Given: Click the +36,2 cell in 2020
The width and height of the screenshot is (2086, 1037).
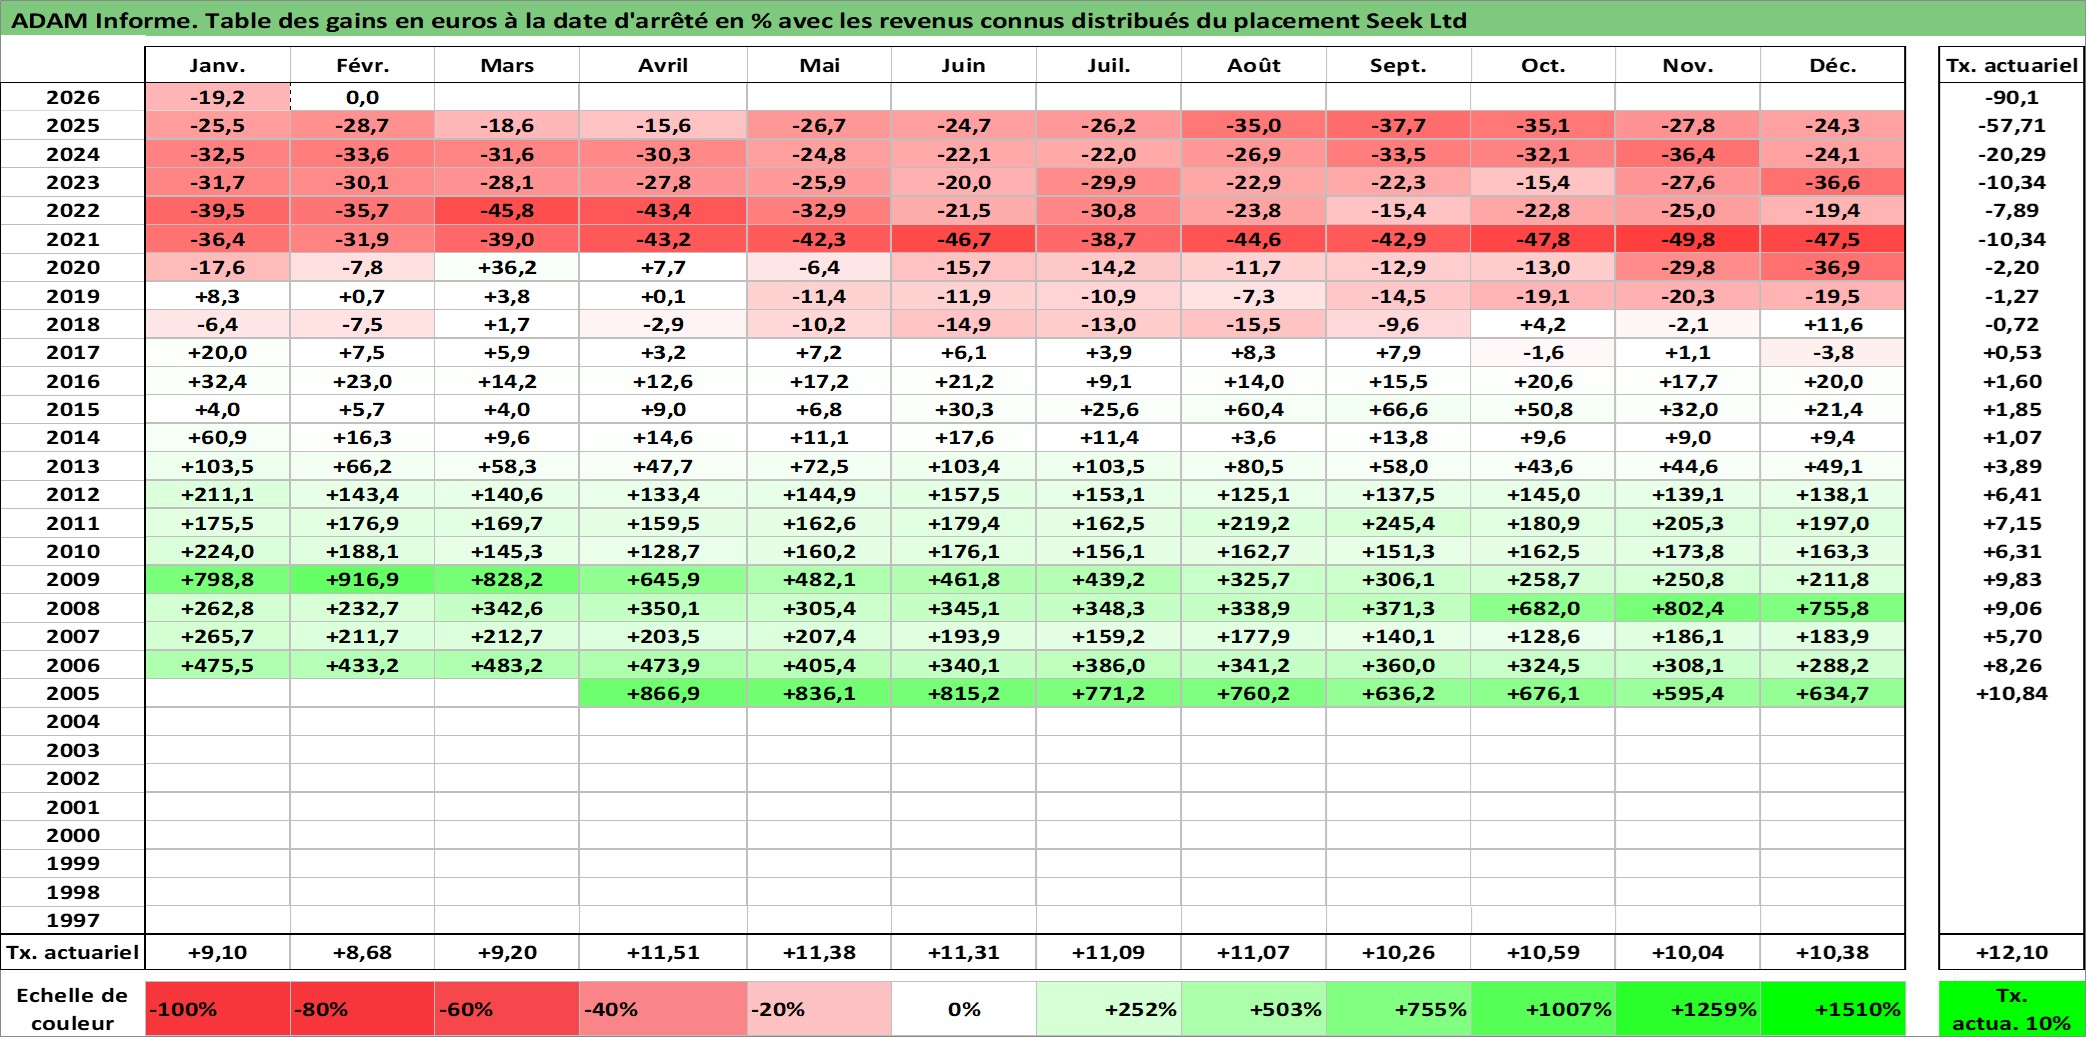Looking at the screenshot, I should [x=507, y=267].
